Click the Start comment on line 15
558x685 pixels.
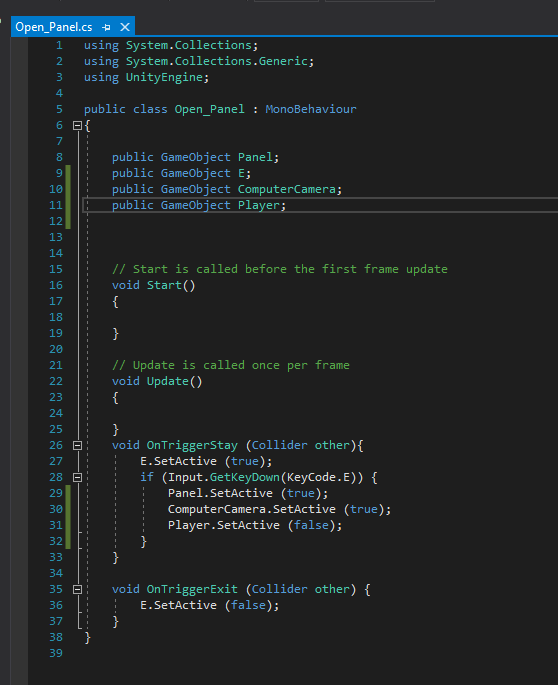(280, 269)
